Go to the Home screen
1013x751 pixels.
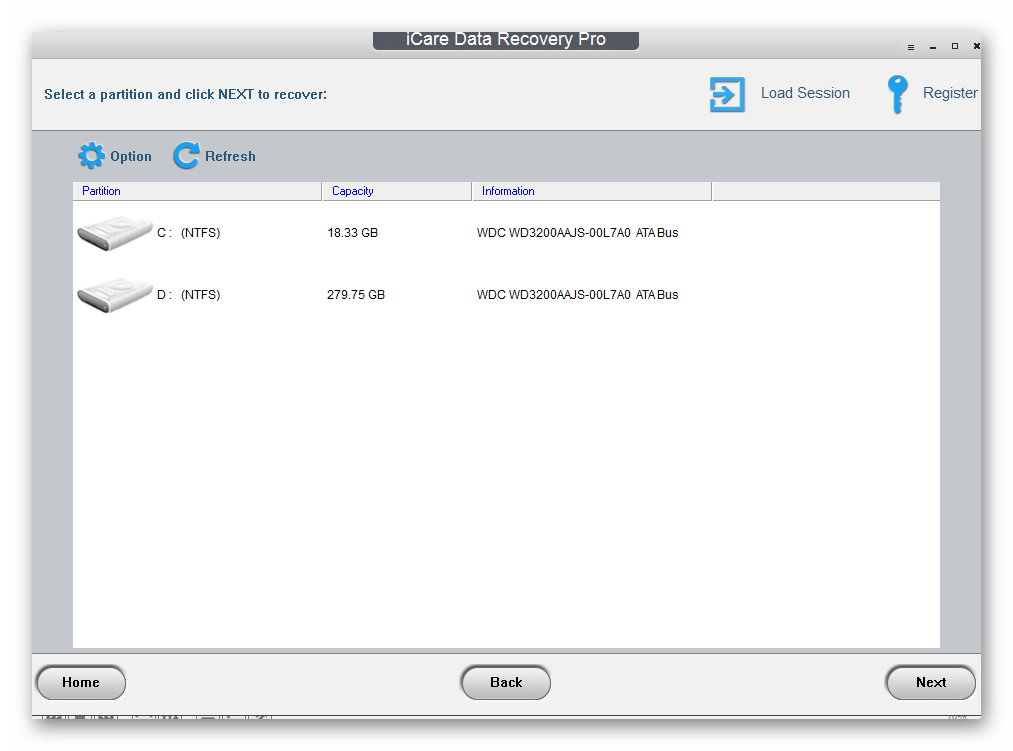pyautogui.click(x=81, y=682)
